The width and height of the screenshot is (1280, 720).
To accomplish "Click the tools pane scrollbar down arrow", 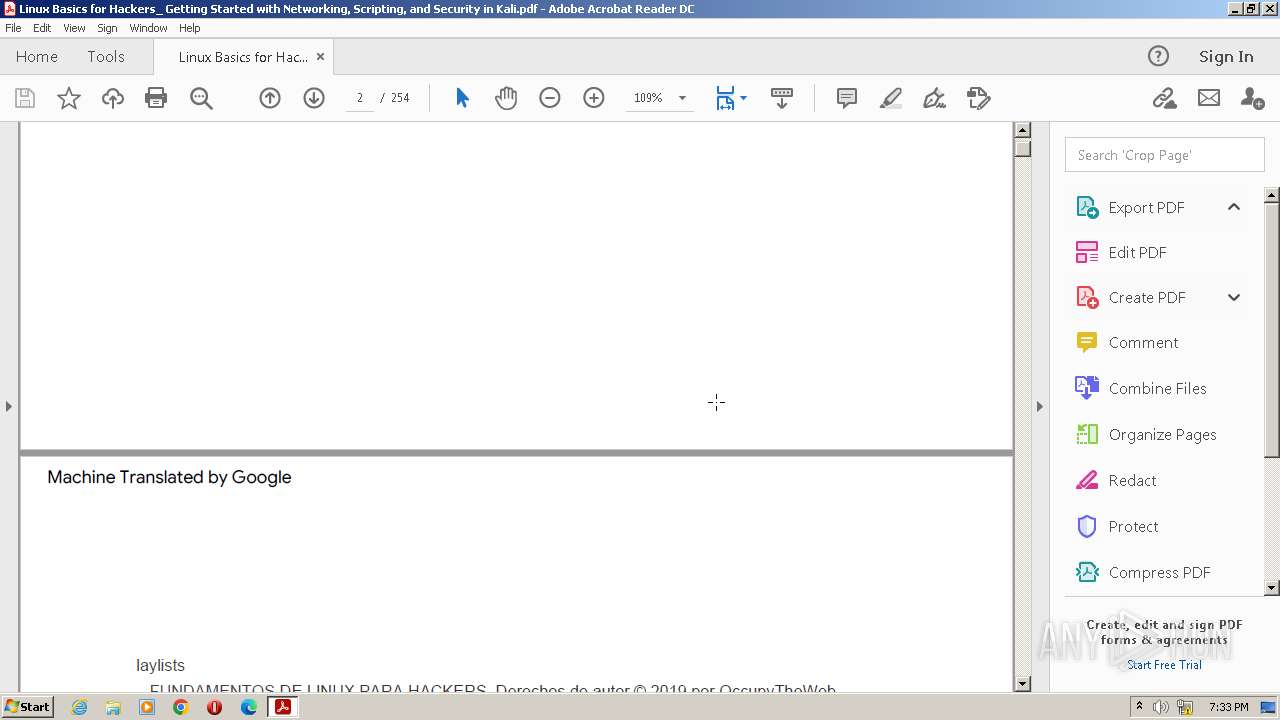I will click(1272, 588).
